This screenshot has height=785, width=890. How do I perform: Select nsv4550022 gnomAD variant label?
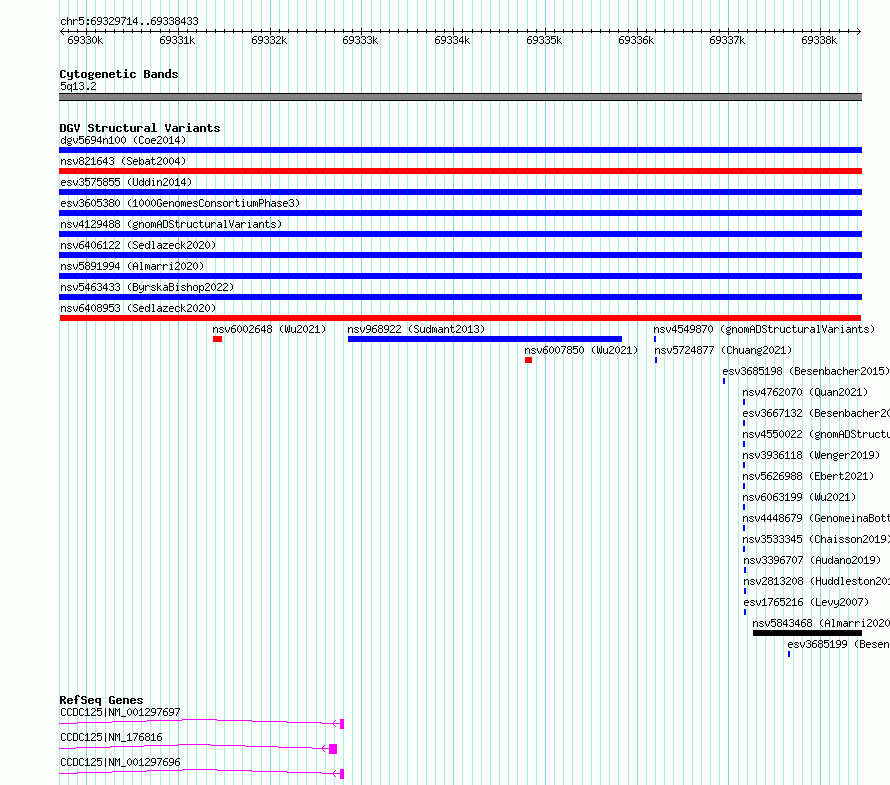(816, 434)
